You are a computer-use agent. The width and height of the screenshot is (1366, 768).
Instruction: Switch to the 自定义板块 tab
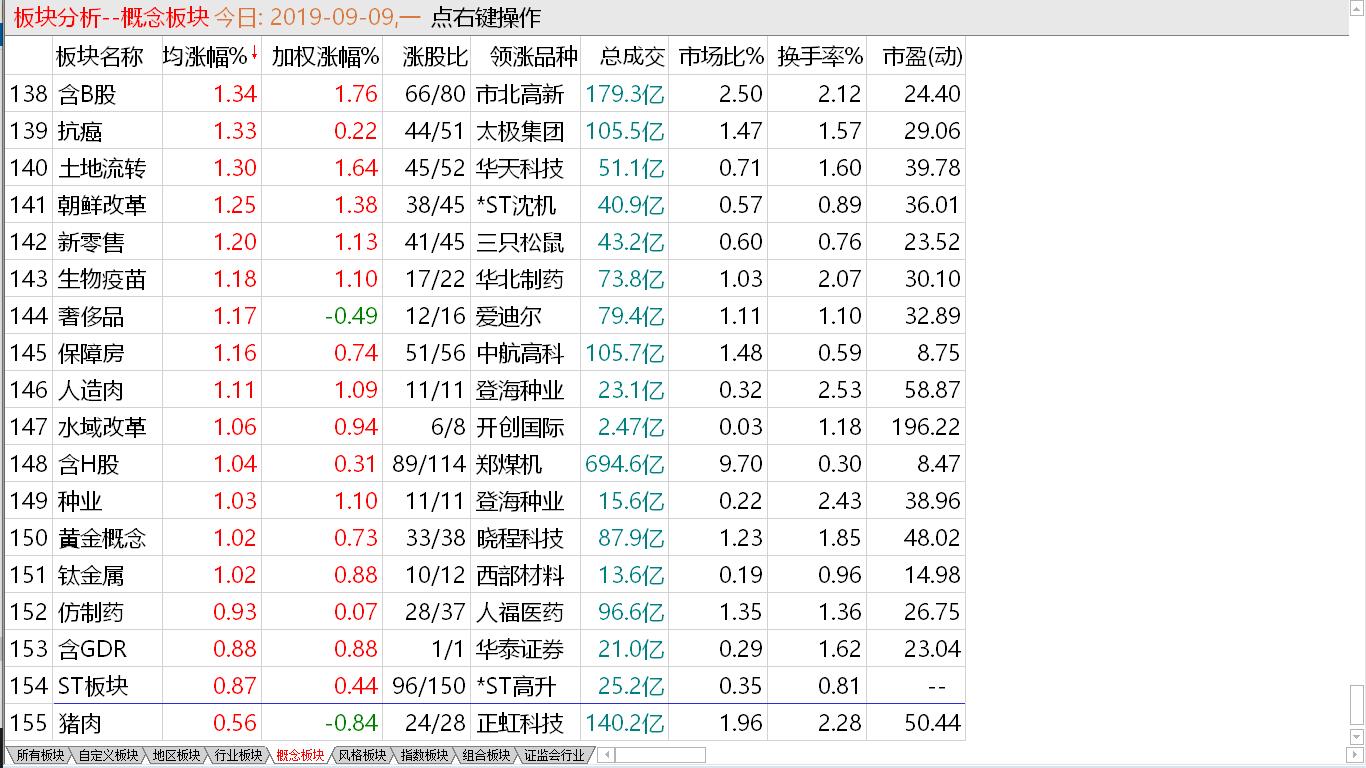point(108,756)
